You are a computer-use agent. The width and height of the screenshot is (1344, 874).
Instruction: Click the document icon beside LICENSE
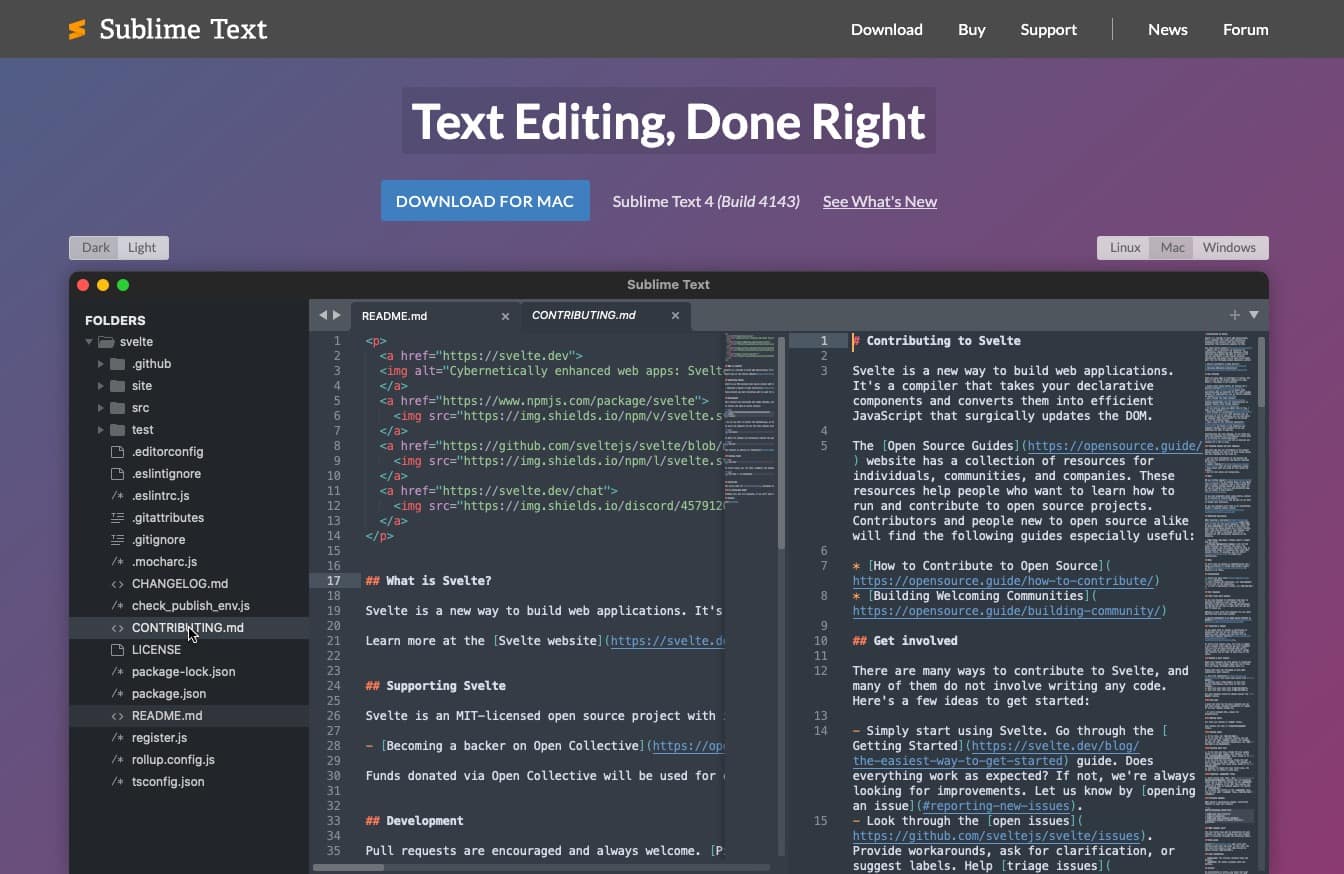117,649
